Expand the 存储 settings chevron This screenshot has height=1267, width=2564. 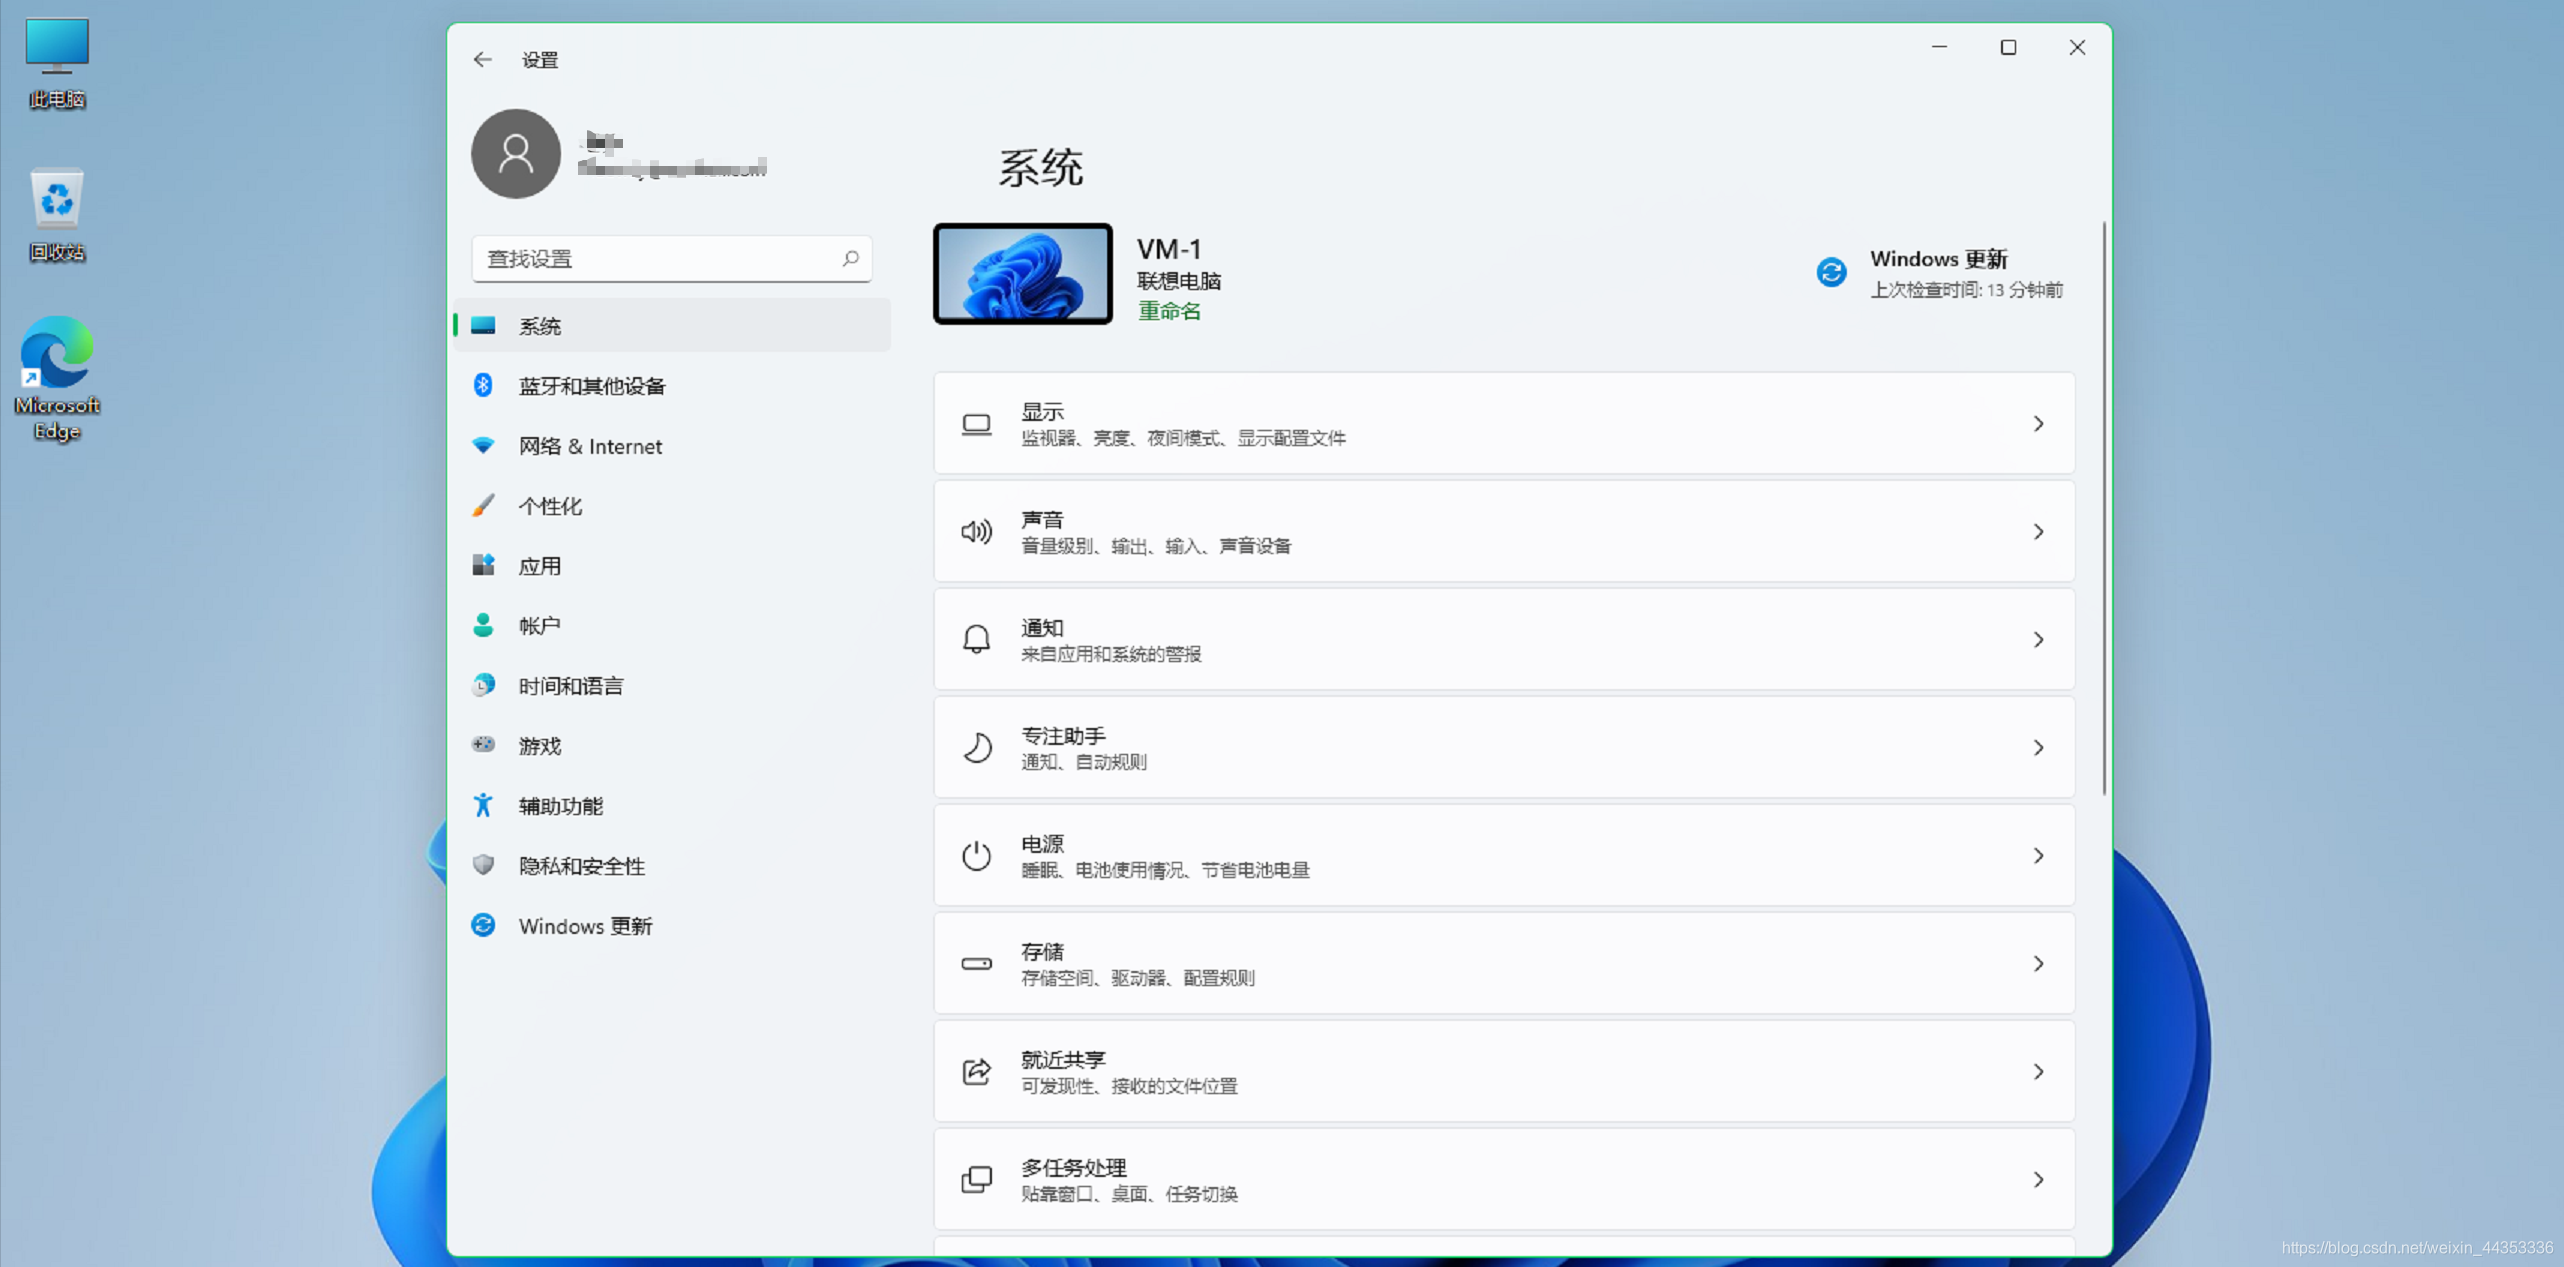(x=2037, y=964)
